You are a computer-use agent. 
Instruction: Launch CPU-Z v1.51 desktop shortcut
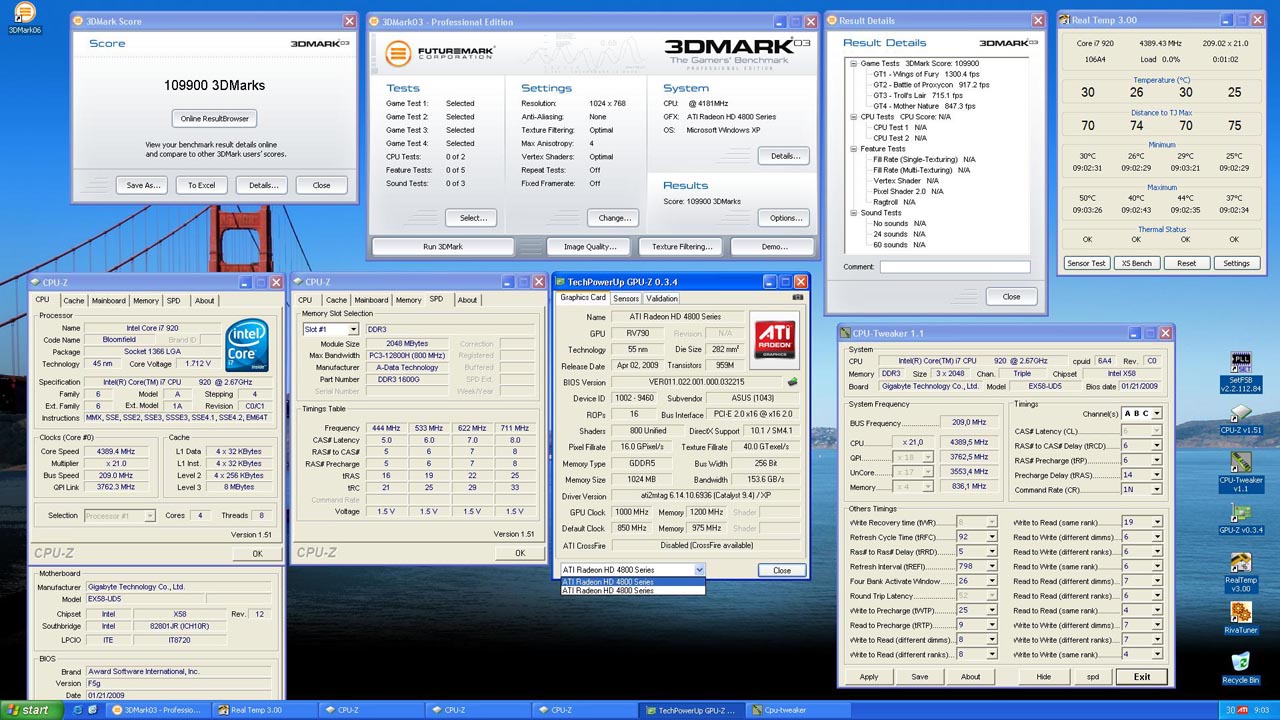coord(1240,419)
